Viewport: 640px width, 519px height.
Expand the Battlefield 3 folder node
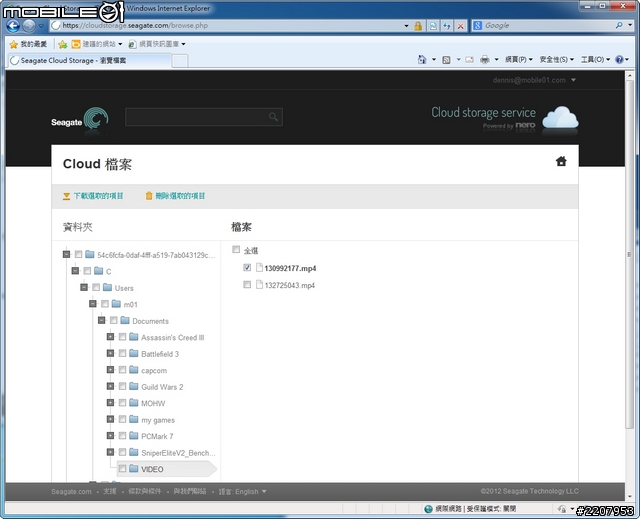pos(110,353)
